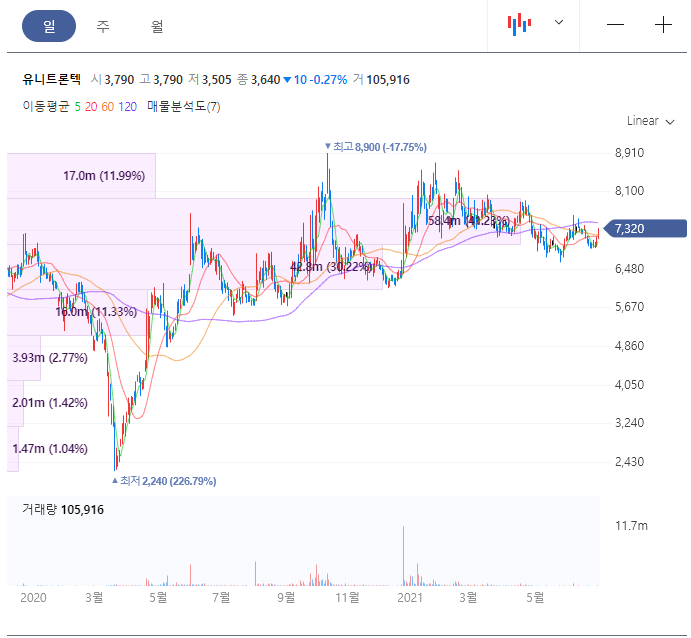Viewport: 691px width, 638px height.
Task: Open the chart type dropdown arrow
Action: click(559, 22)
